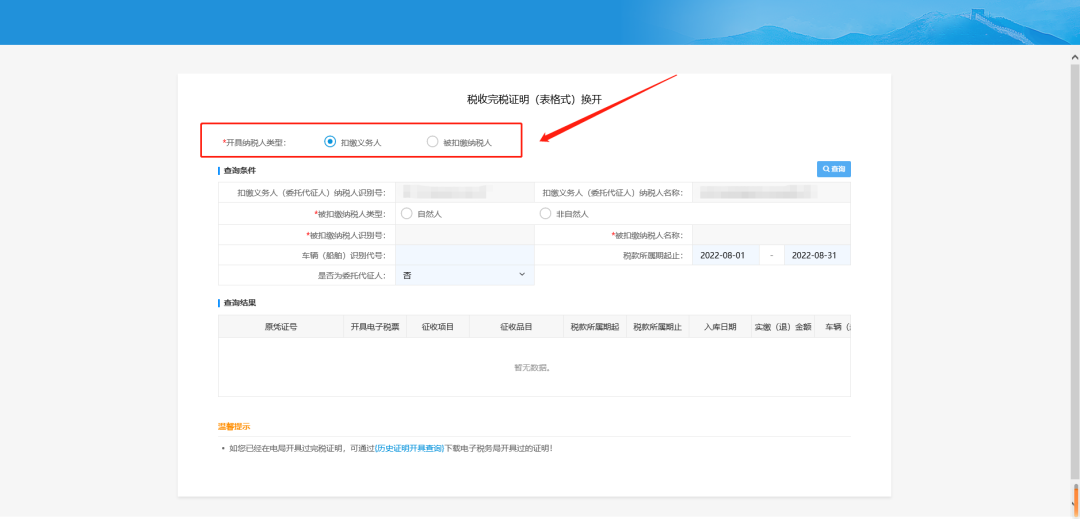Viewport: 1080px width, 519px height.
Task: Click the 查询 search button
Action: tap(833, 169)
